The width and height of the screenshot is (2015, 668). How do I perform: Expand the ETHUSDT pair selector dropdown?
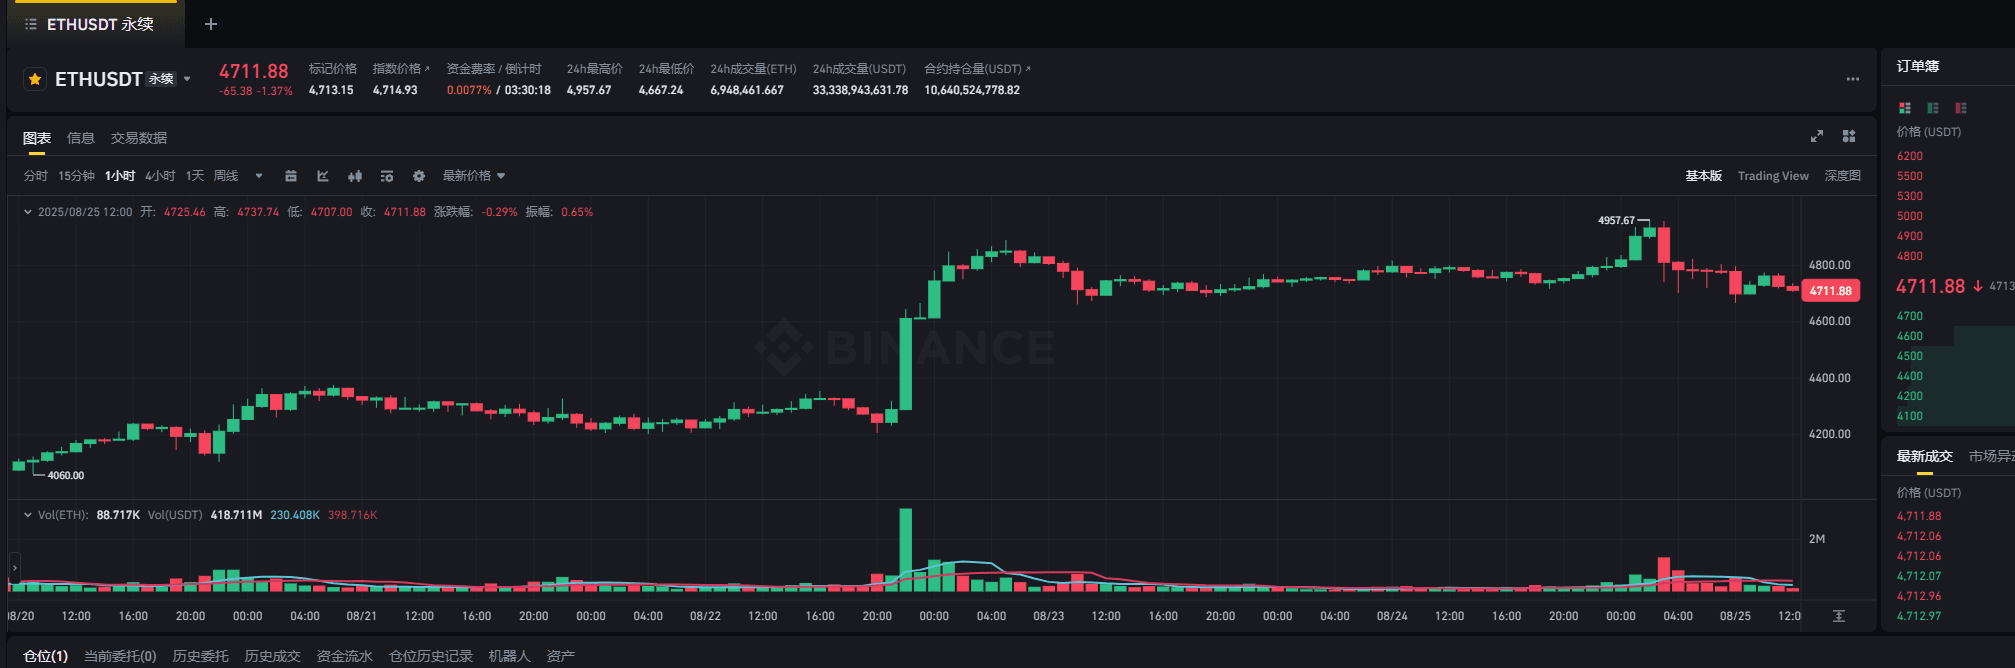pyautogui.click(x=187, y=79)
